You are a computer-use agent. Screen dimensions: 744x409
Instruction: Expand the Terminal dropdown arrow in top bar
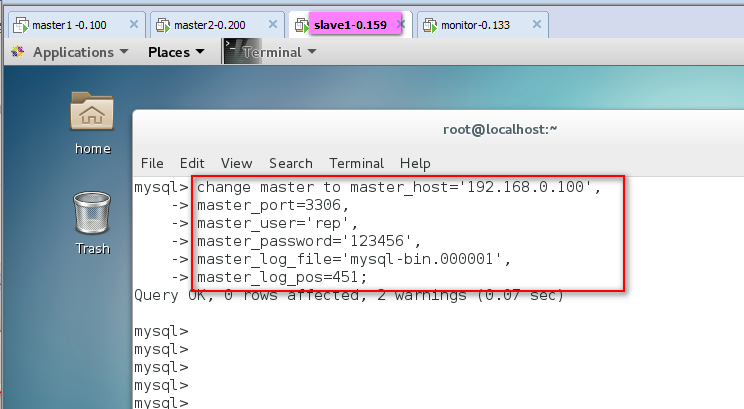click(x=312, y=51)
